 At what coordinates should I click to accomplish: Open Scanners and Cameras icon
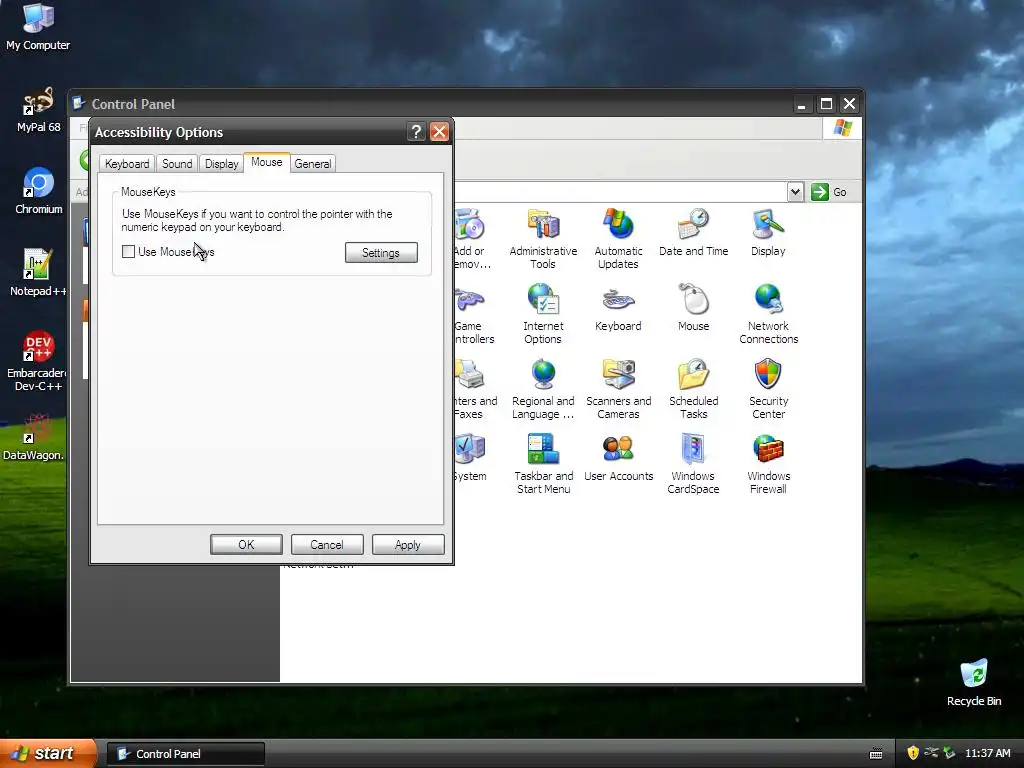618,389
